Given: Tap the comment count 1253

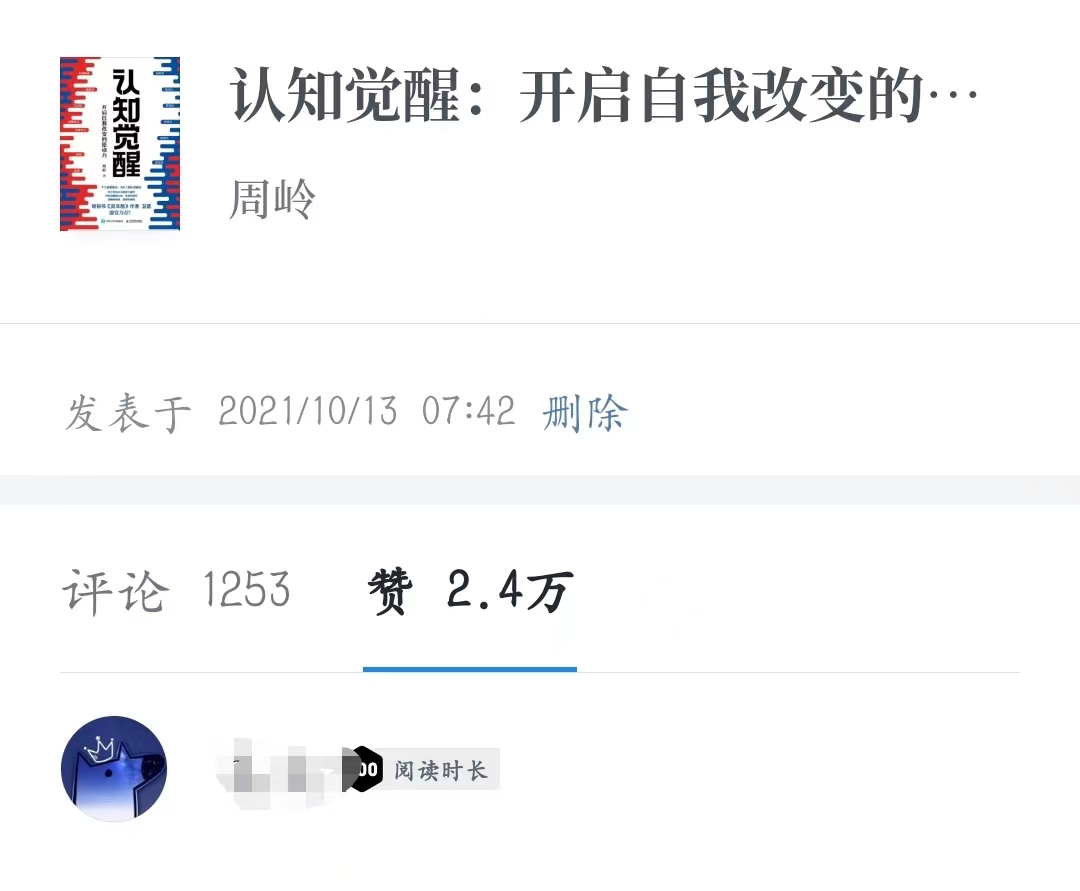Looking at the screenshot, I should coord(247,590).
